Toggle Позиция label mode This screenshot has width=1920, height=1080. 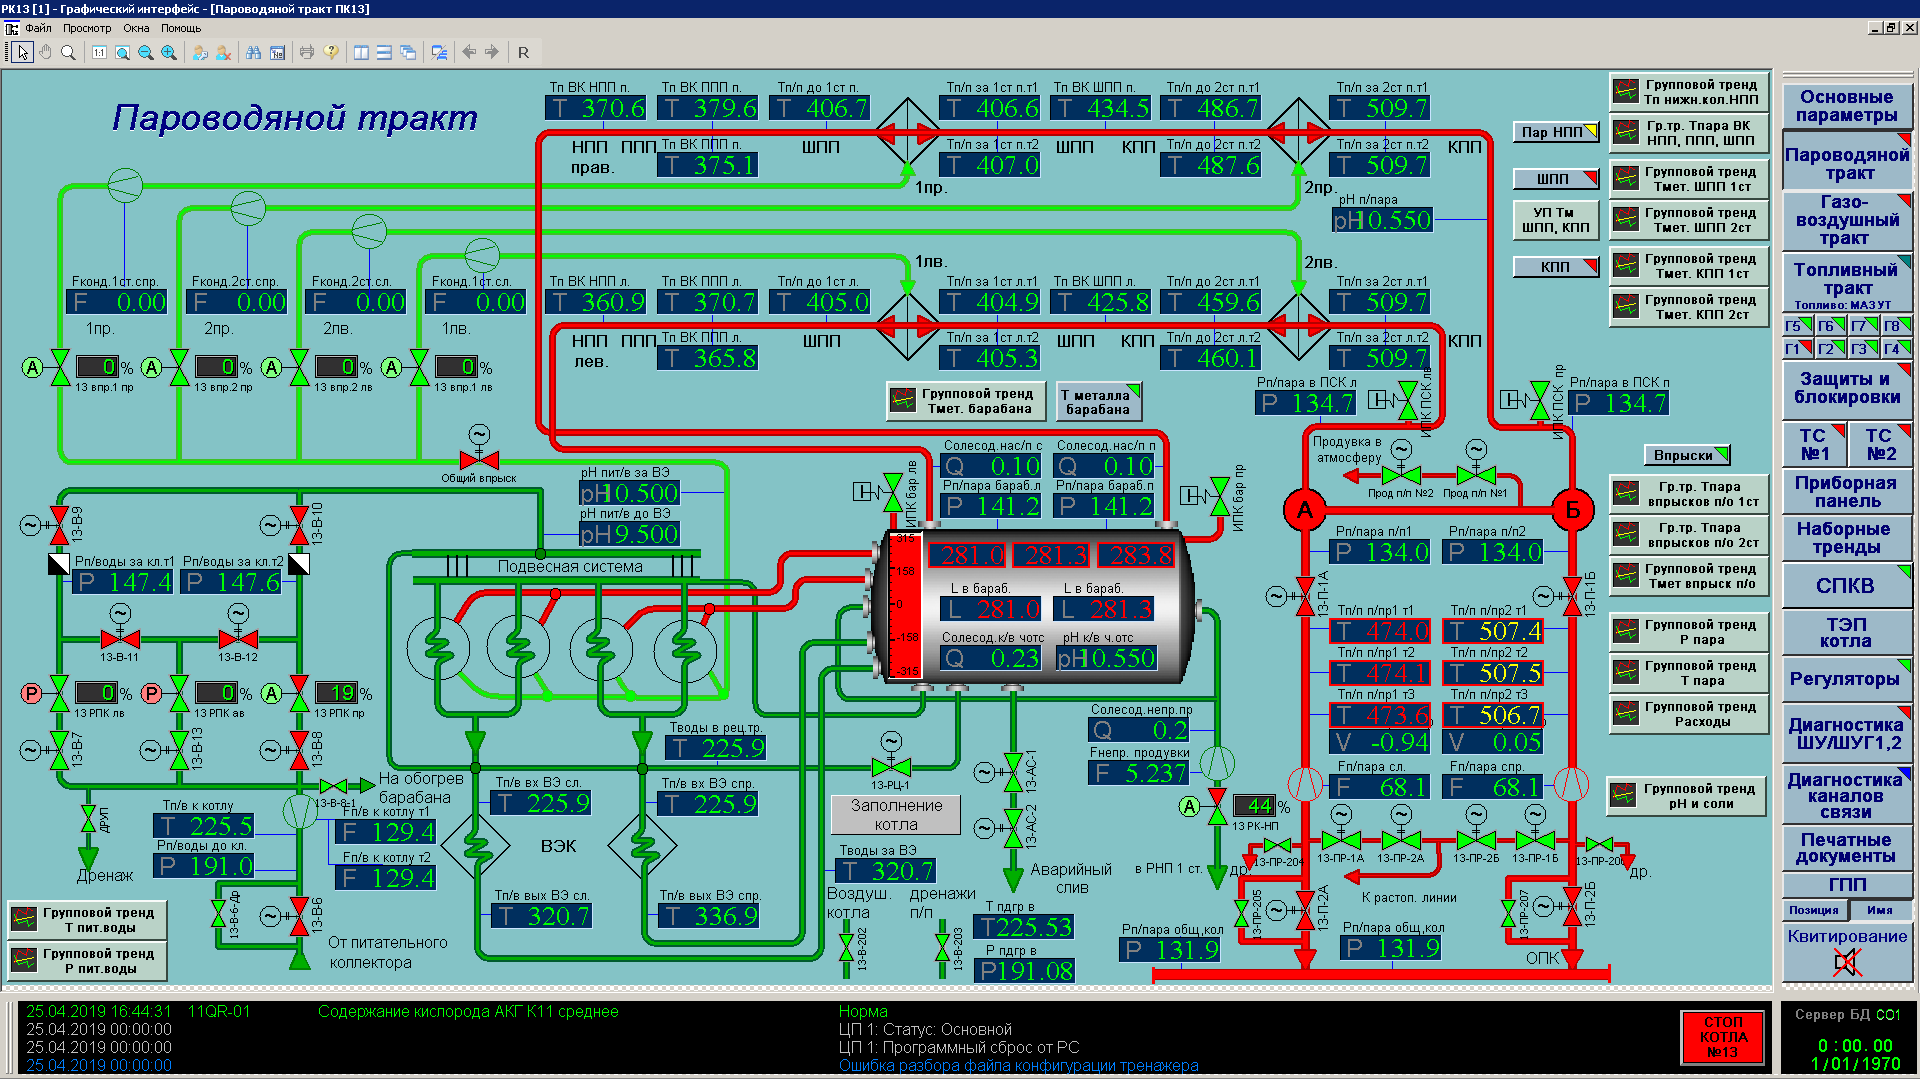(1814, 910)
